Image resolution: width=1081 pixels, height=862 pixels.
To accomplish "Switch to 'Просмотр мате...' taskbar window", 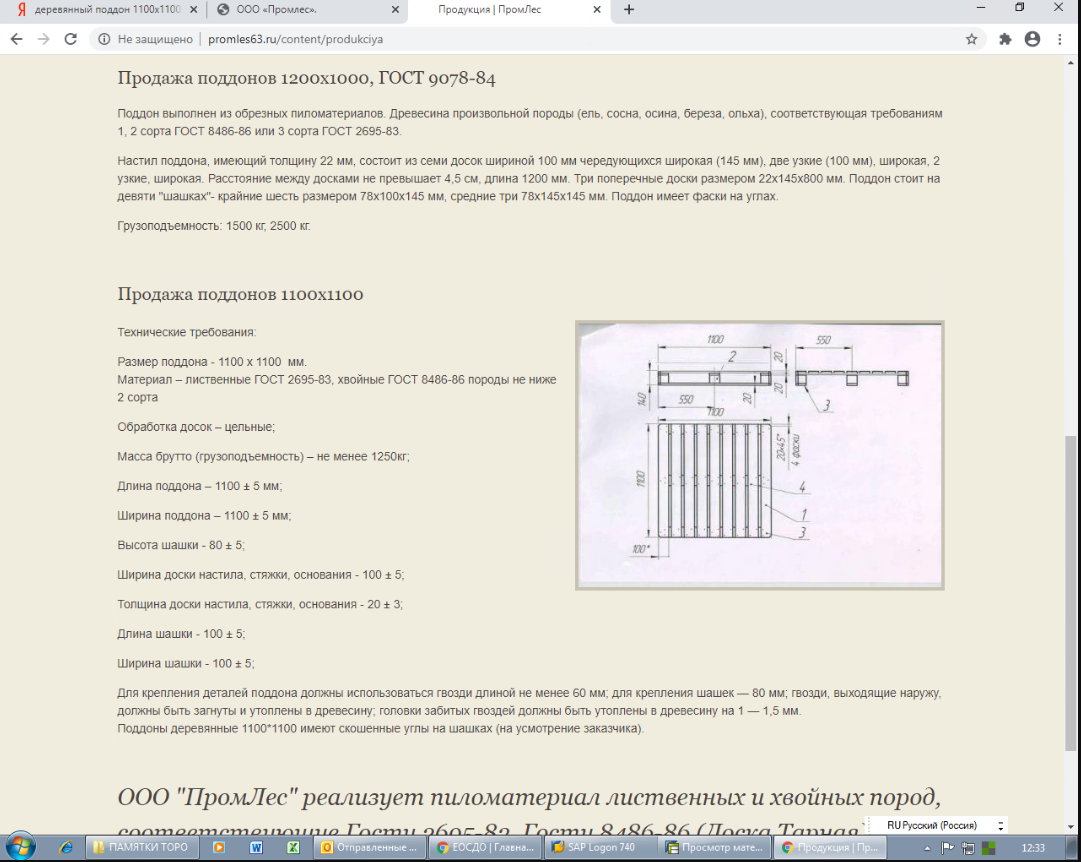I will [715, 848].
